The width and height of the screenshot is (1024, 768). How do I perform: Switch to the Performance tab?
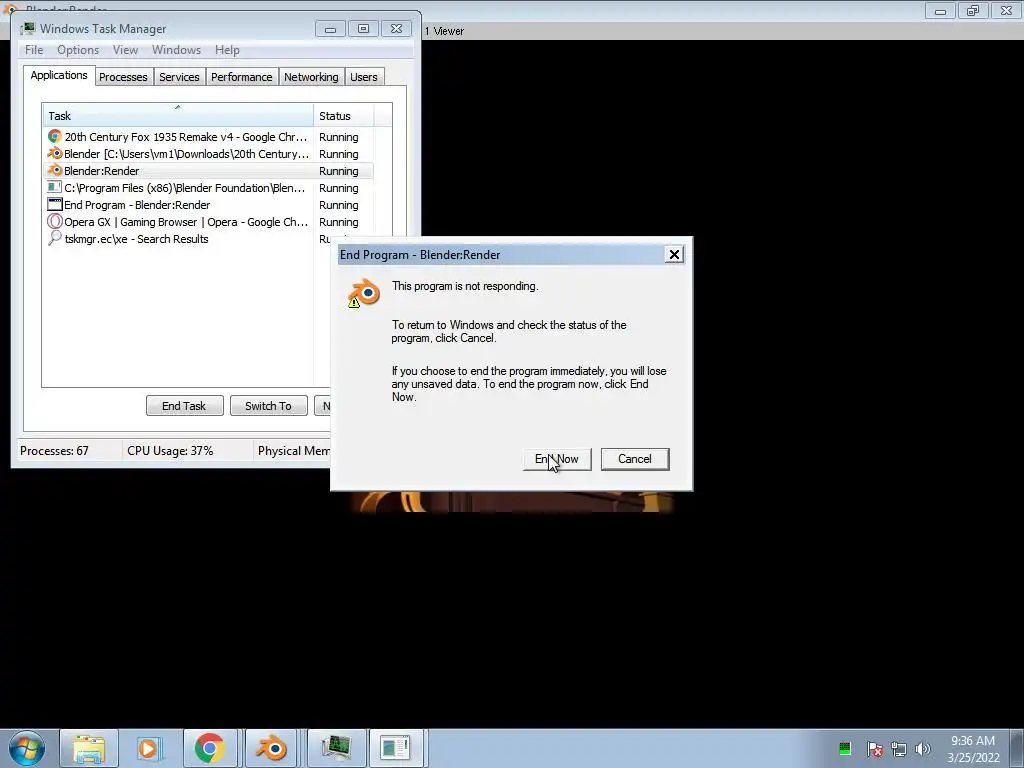click(242, 77)
